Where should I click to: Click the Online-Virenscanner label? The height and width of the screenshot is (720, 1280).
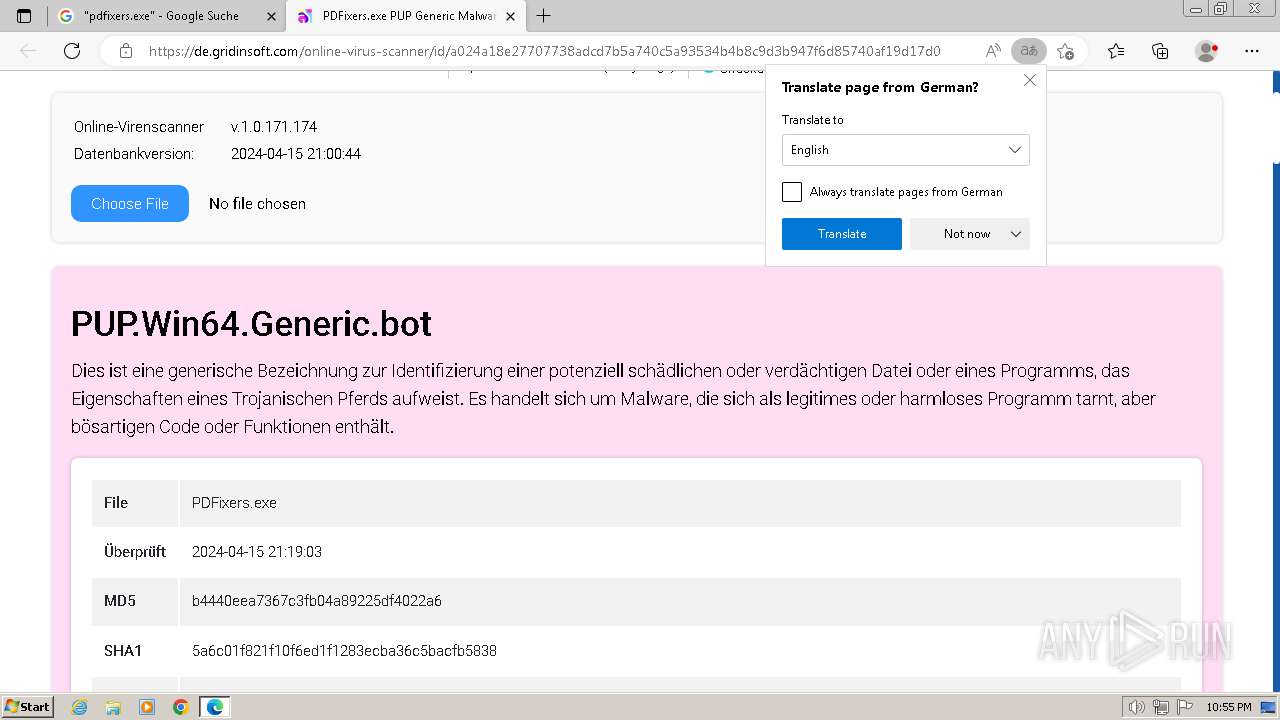click(139, 127)
